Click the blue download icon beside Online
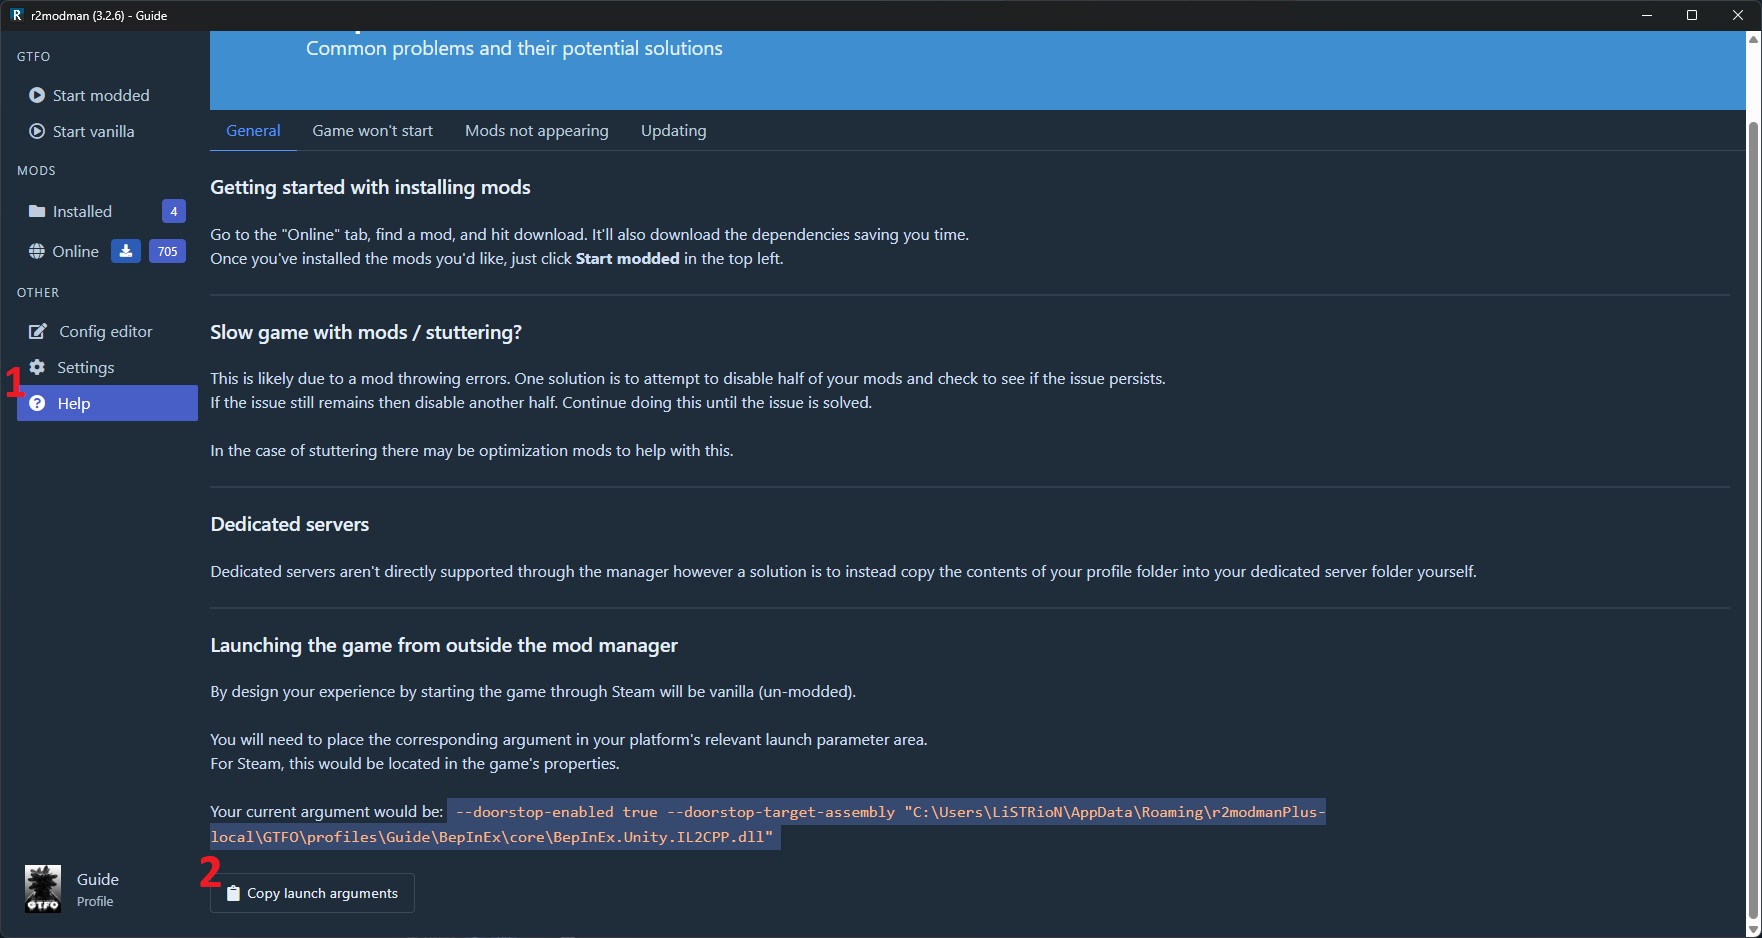 [125, 251]
